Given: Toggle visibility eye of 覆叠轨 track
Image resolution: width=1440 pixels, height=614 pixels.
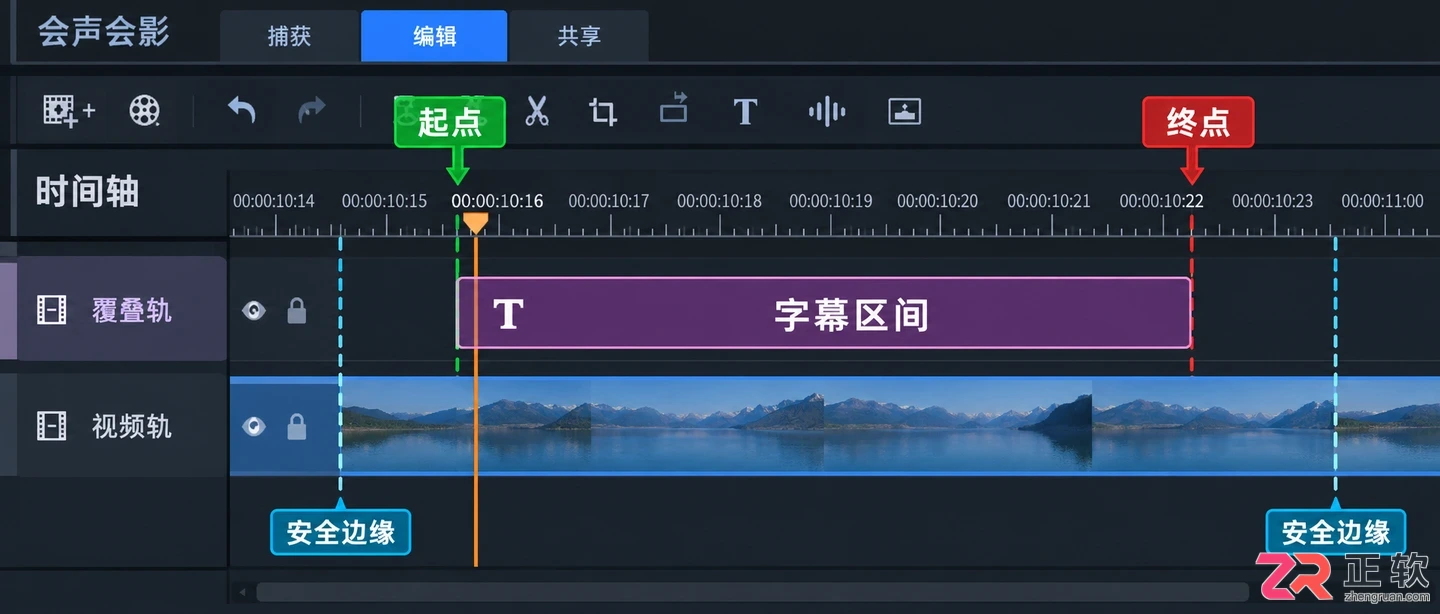Looking at the screenshot, I should [254, 311].
